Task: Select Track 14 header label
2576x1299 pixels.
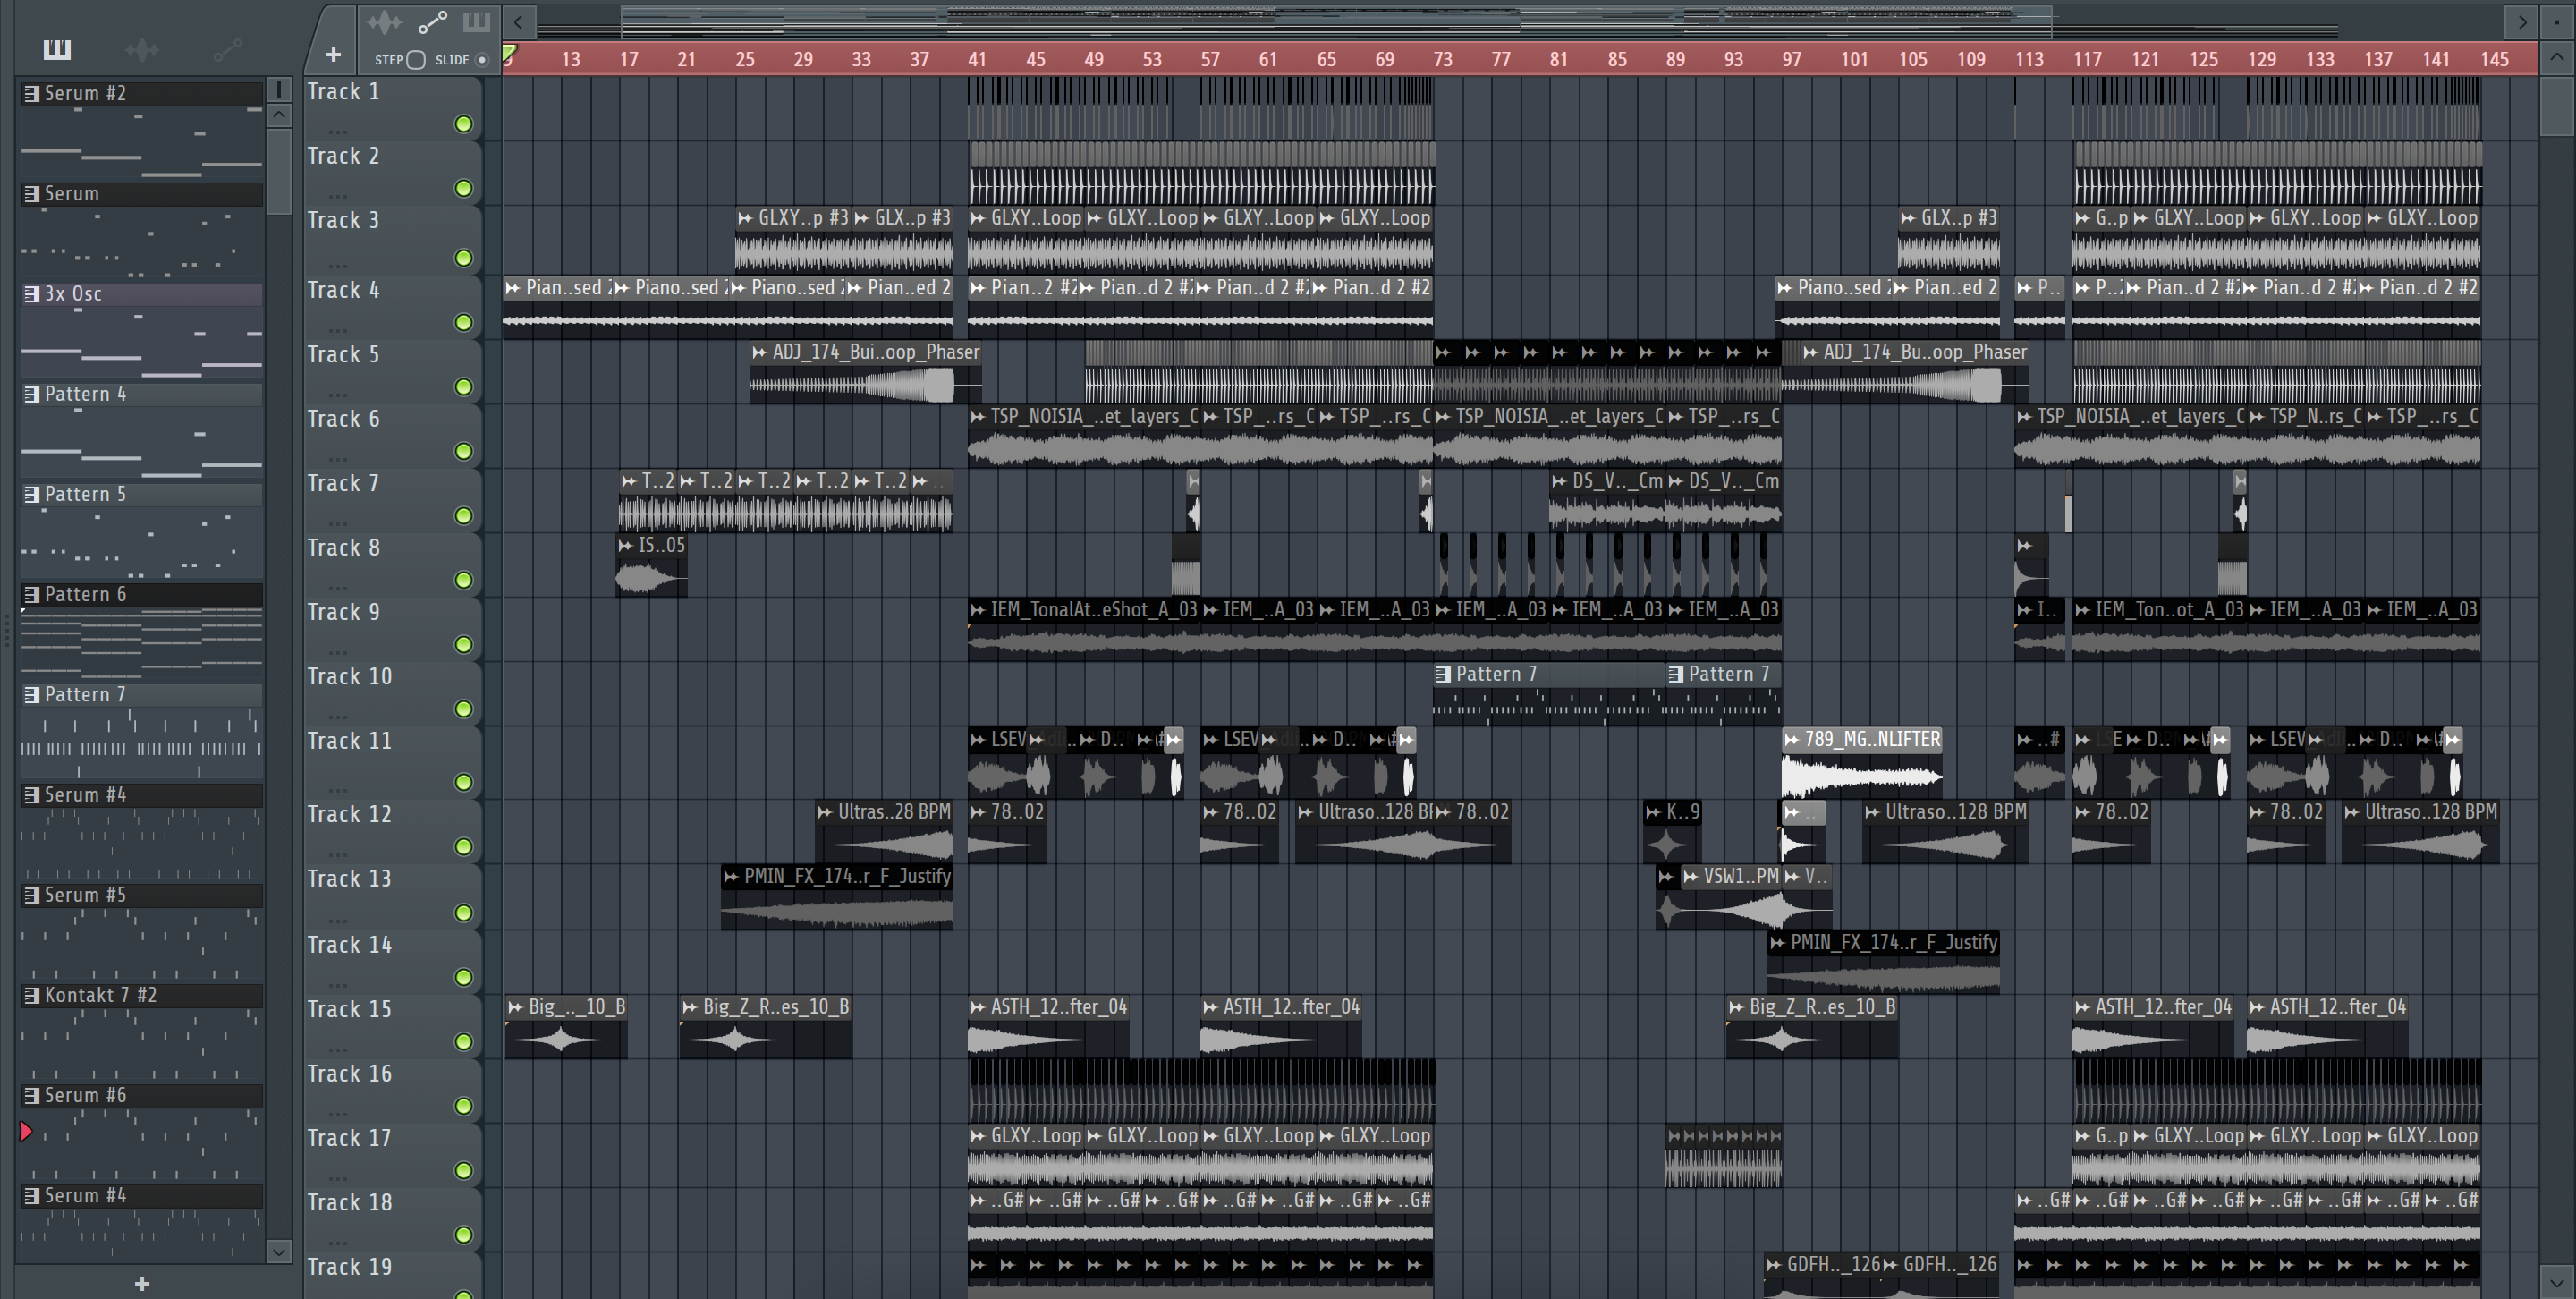Action: coord(349,945)
